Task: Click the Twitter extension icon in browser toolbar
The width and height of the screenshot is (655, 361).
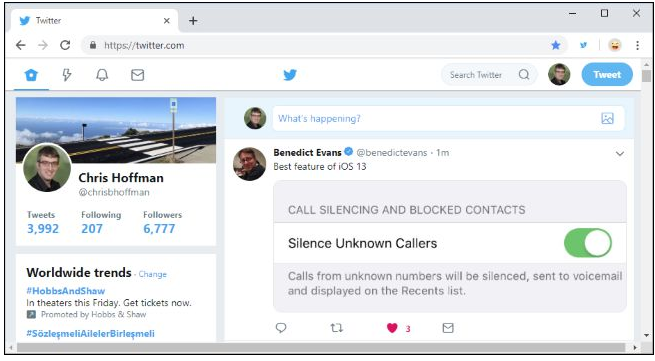Action: click(584, 45)
